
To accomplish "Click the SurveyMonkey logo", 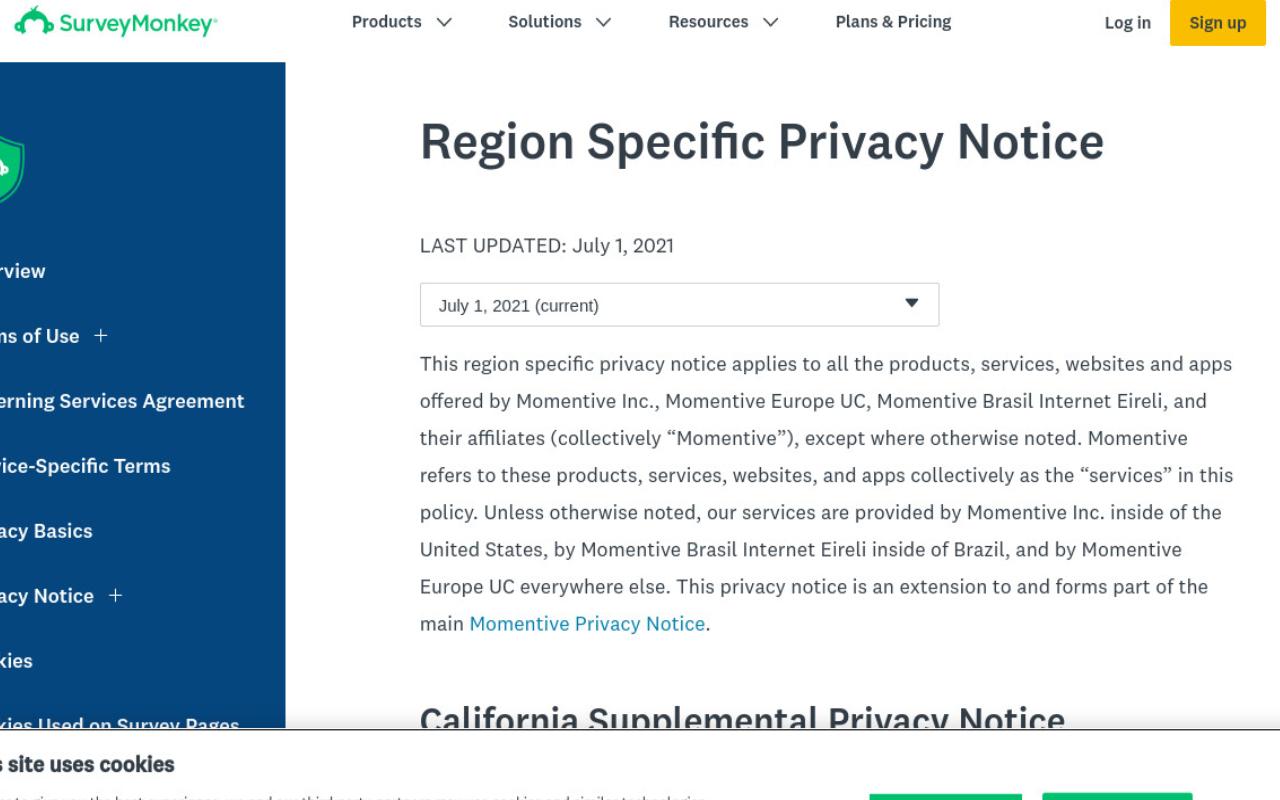I will (115, 22).
